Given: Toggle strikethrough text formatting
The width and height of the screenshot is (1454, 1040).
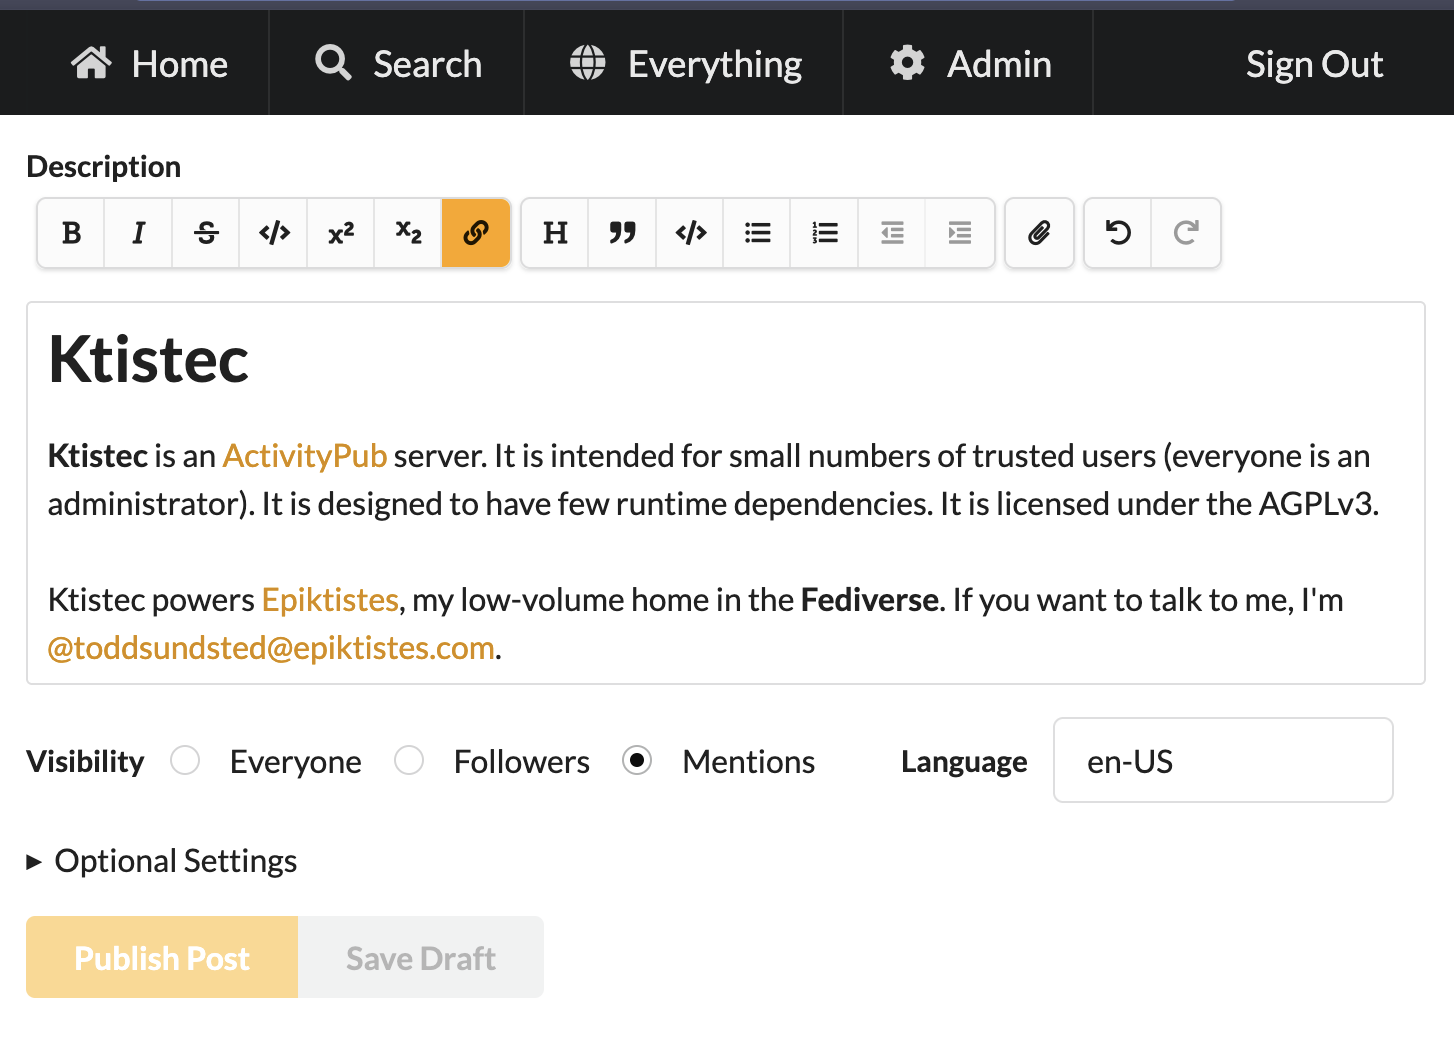Looking at the screenshot, I should 206,233.
